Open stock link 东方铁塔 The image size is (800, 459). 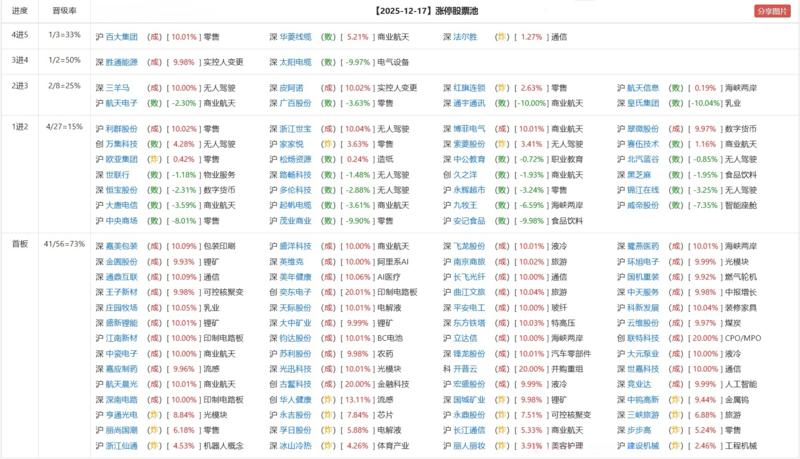[x=469, y=323]
